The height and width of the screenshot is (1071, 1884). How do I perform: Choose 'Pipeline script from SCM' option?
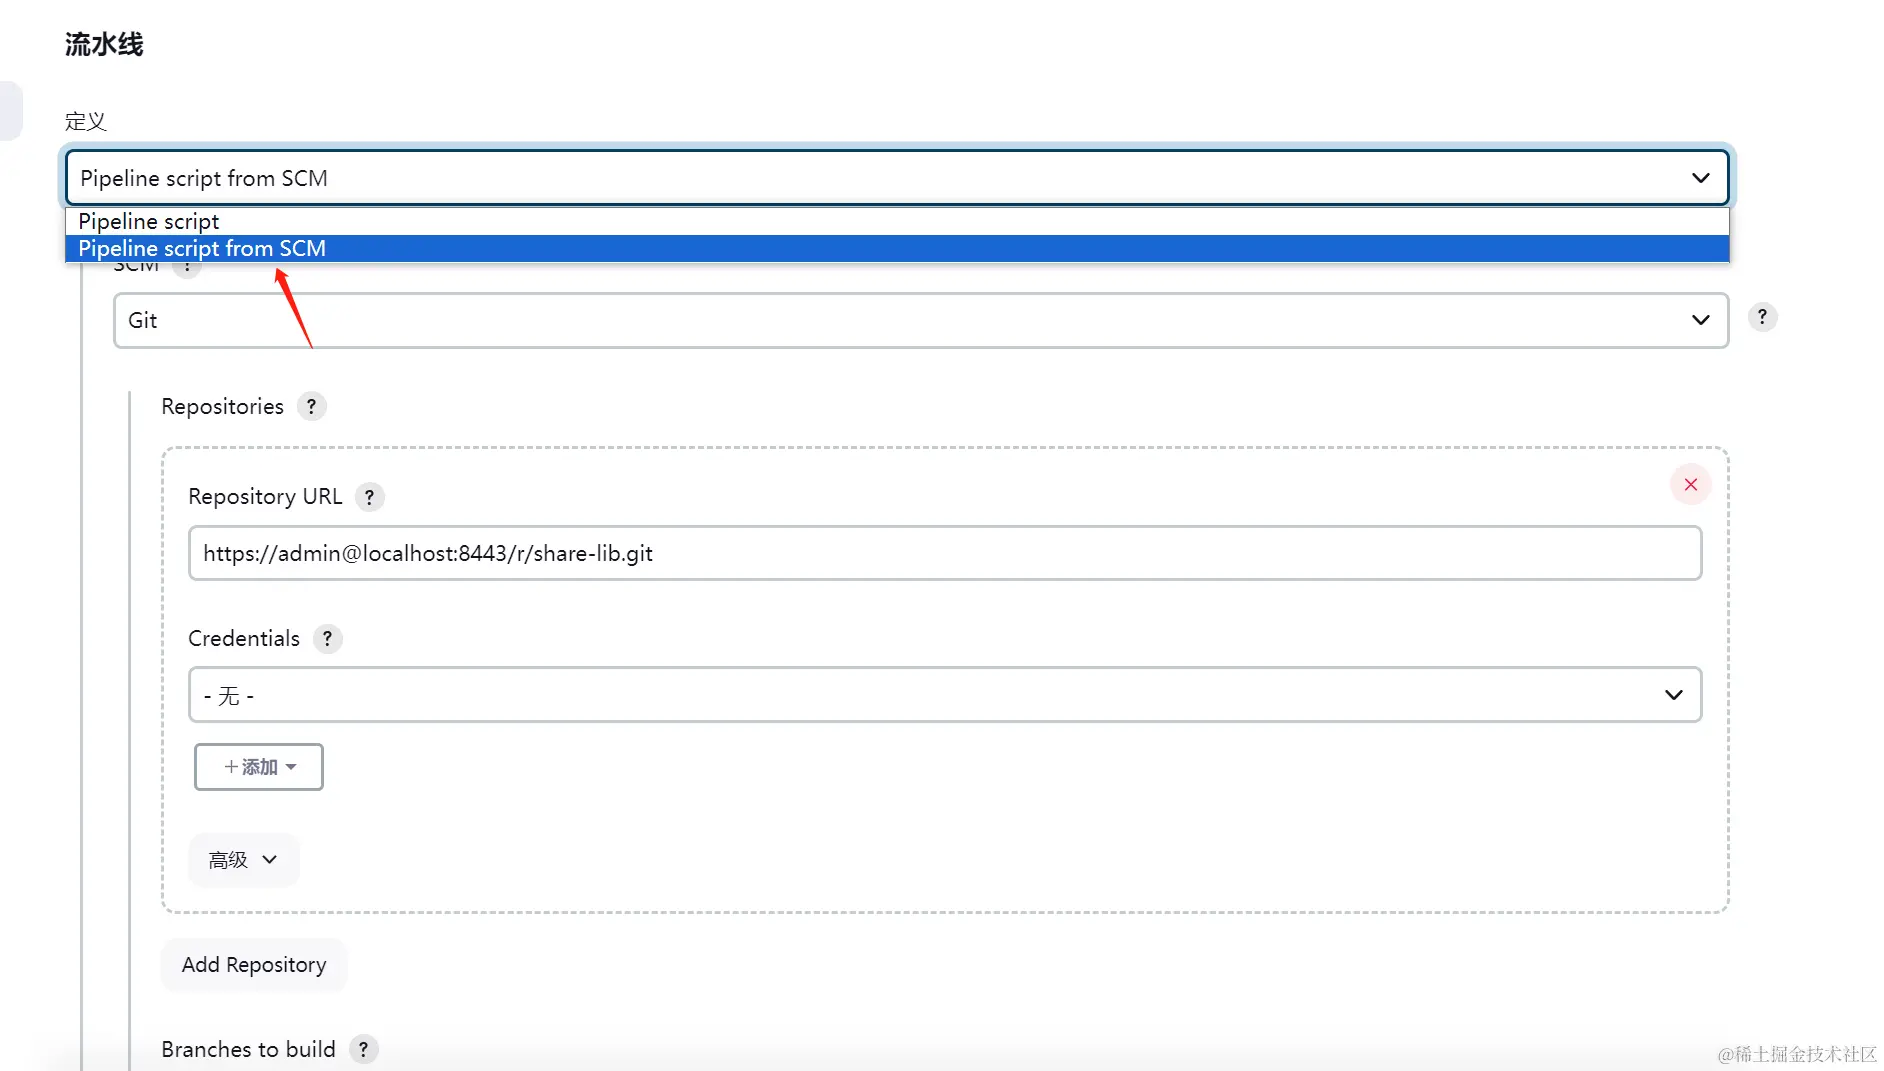pos(897,248)
